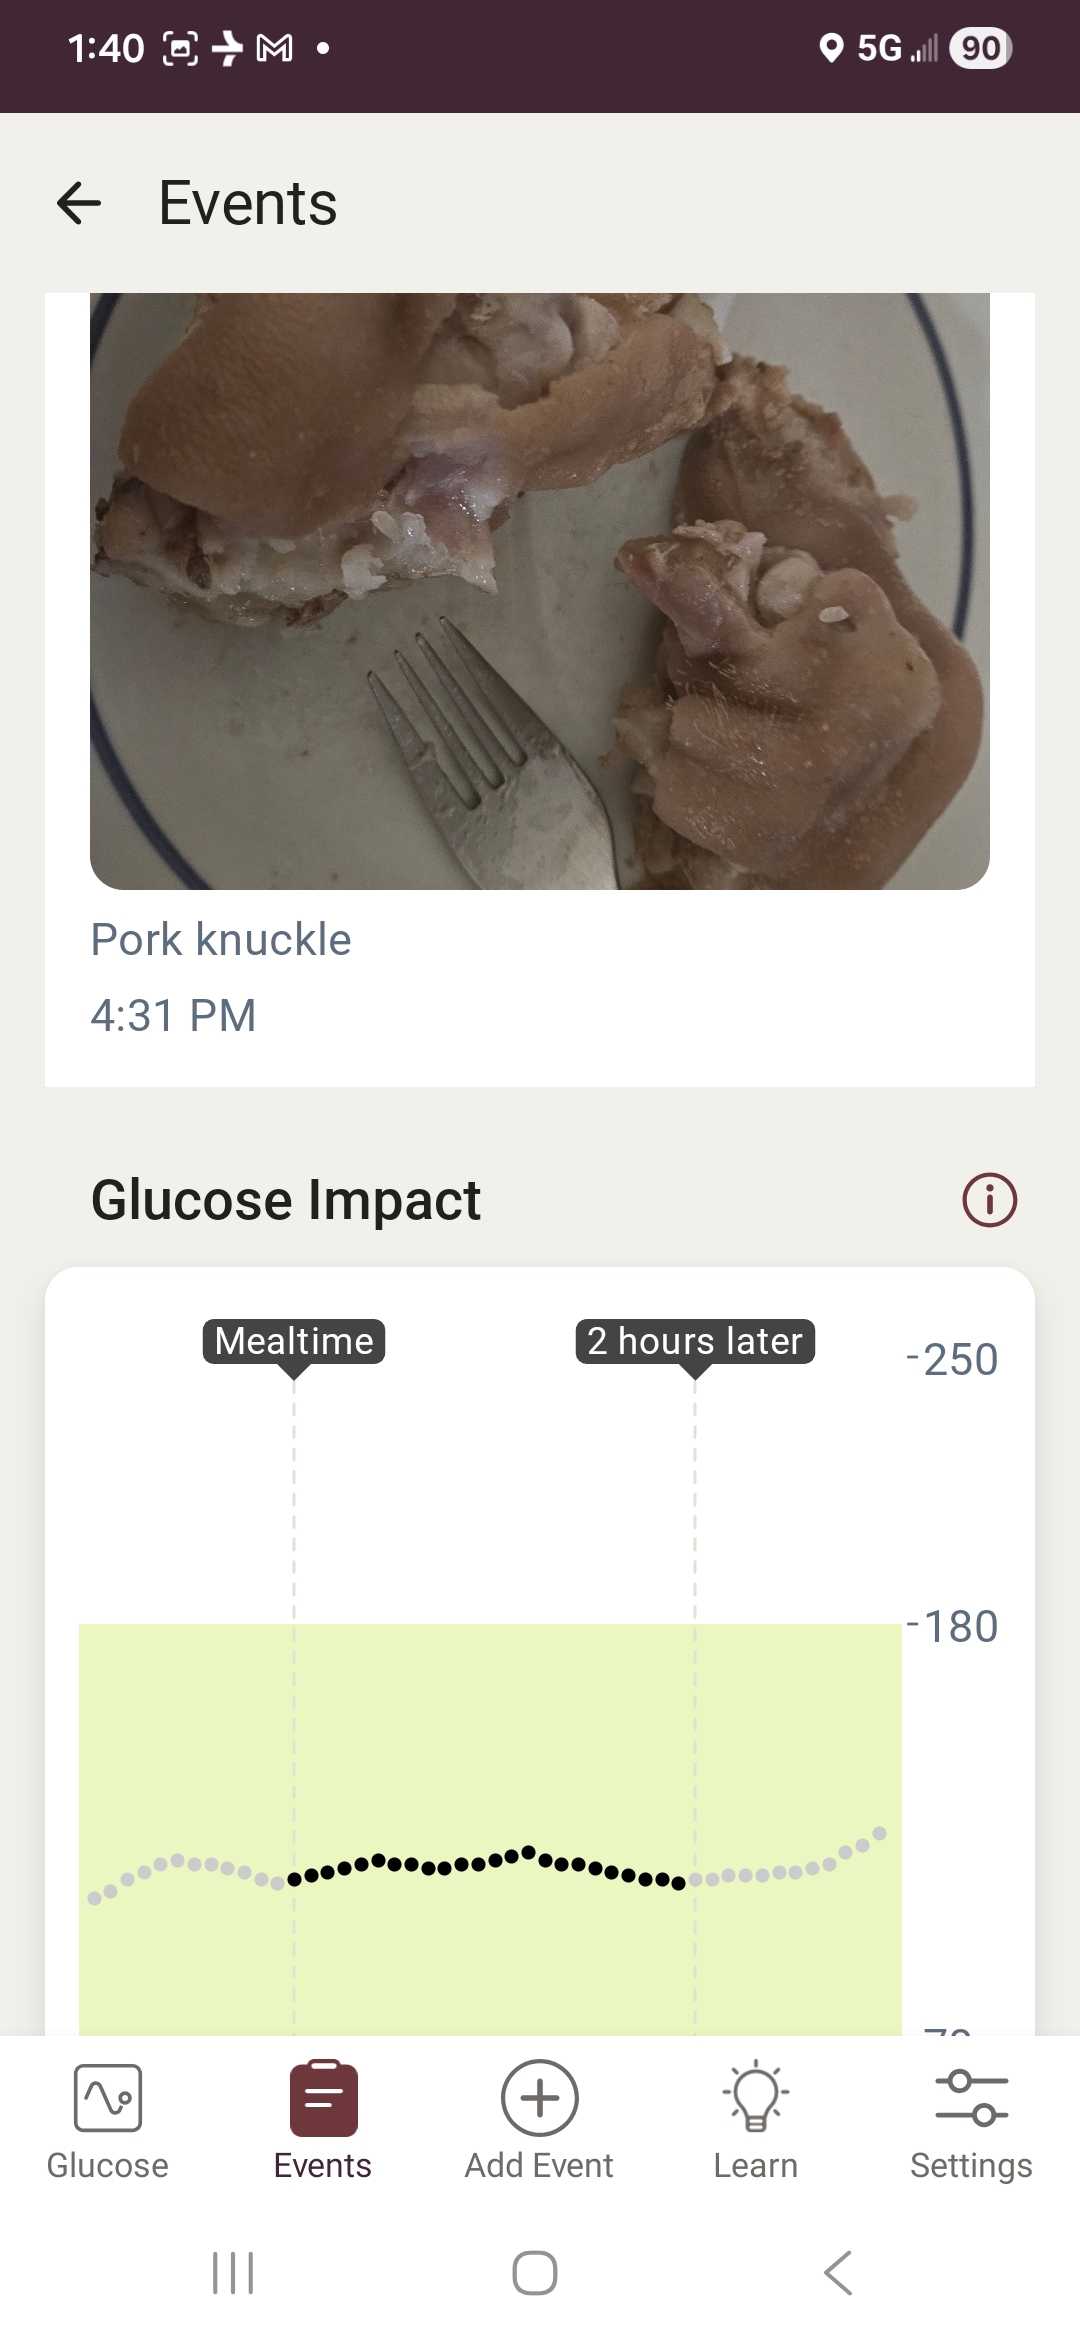The height and width of the screenshot is (2340, 1080).
Task: Switch to the Glucose tab label
Action: pyautogui.click(x=108, y=2166)
